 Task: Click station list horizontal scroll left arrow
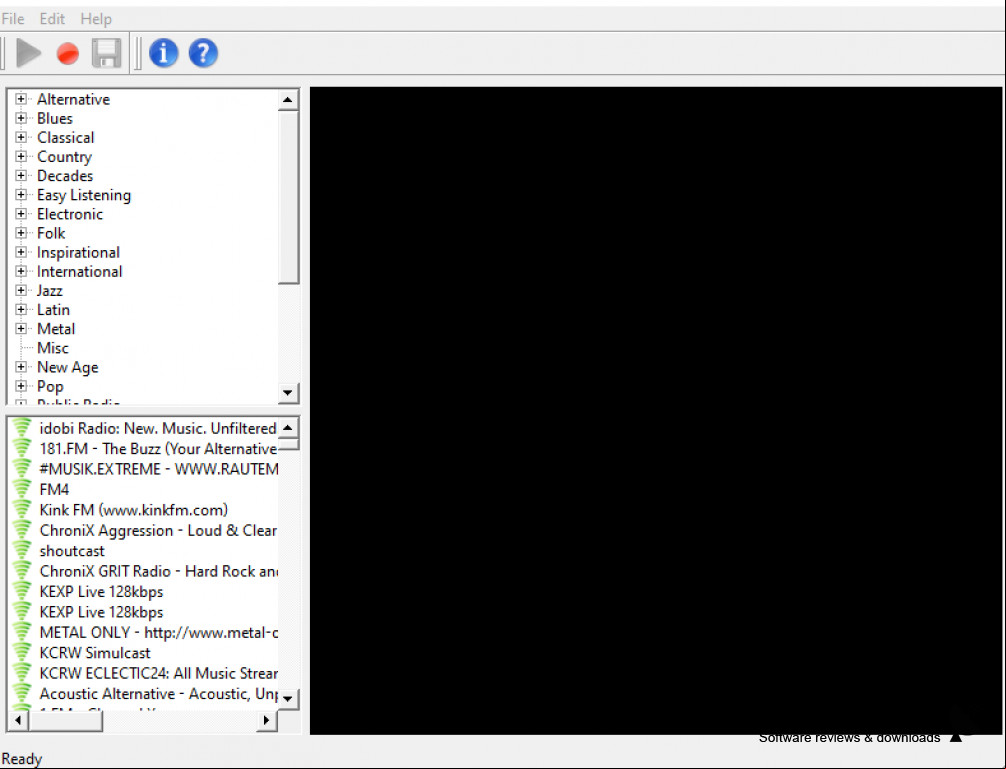coord(18,720)
